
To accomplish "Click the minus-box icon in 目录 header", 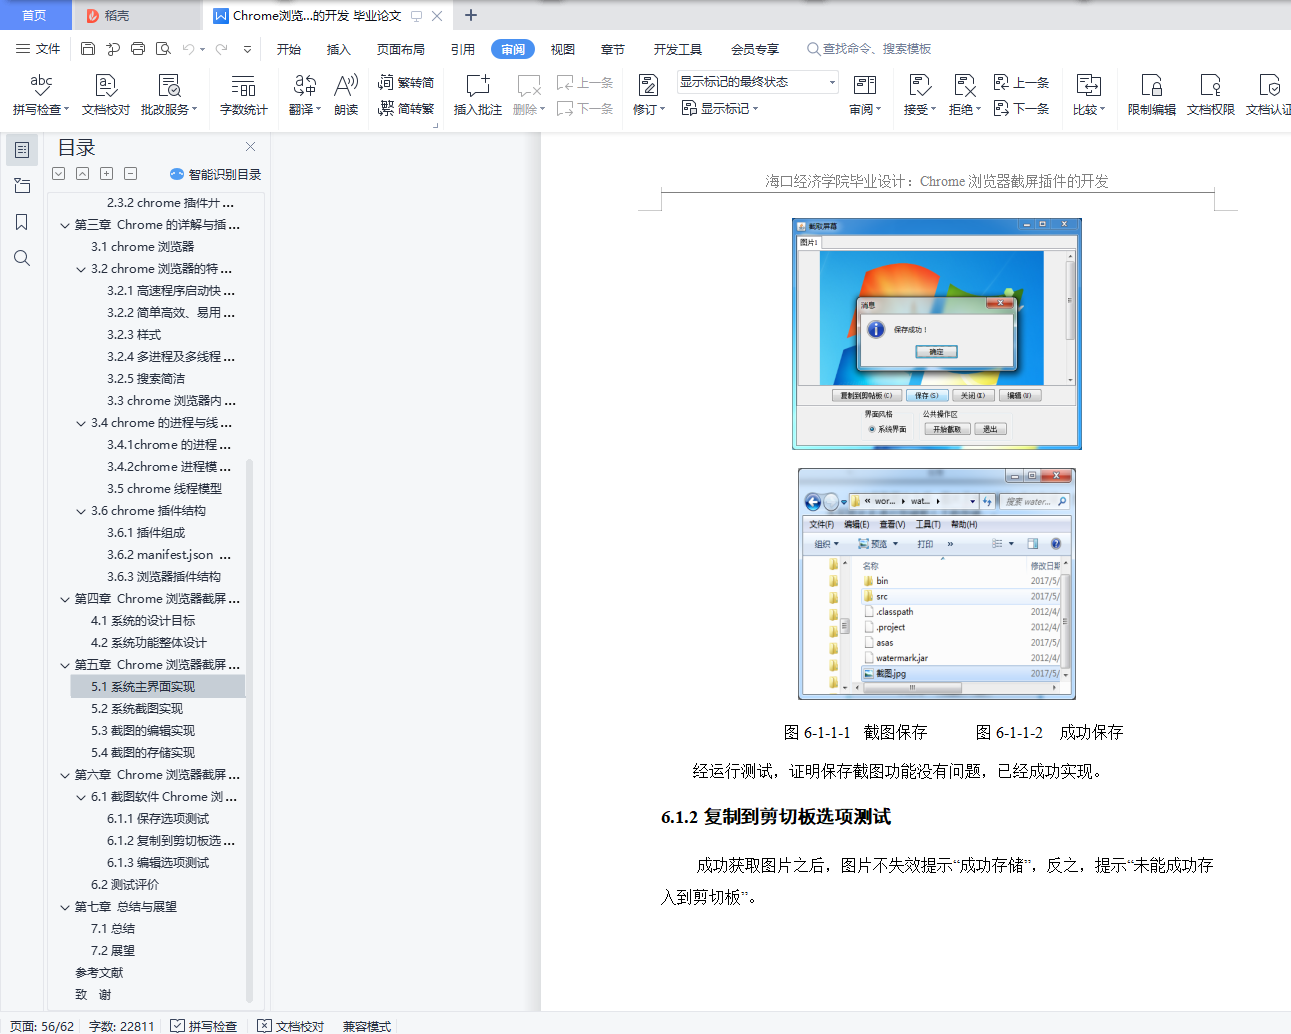I will [130, 174].
